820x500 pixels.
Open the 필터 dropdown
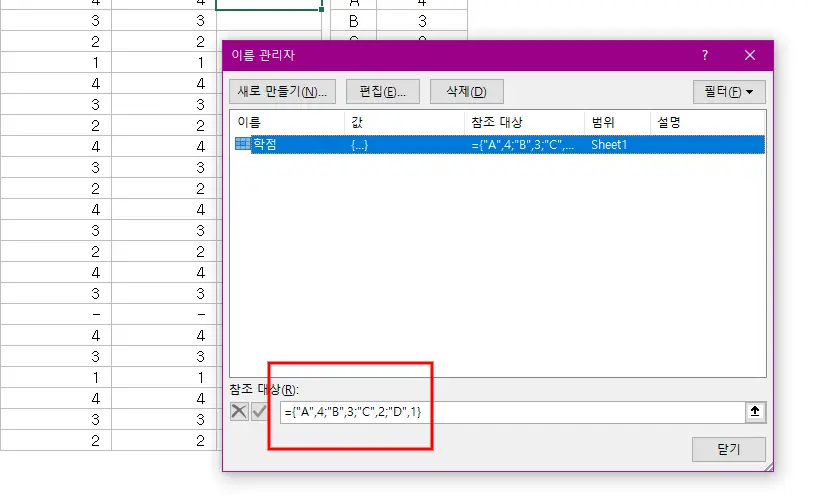pyautogui.click(x=729, y=92)
